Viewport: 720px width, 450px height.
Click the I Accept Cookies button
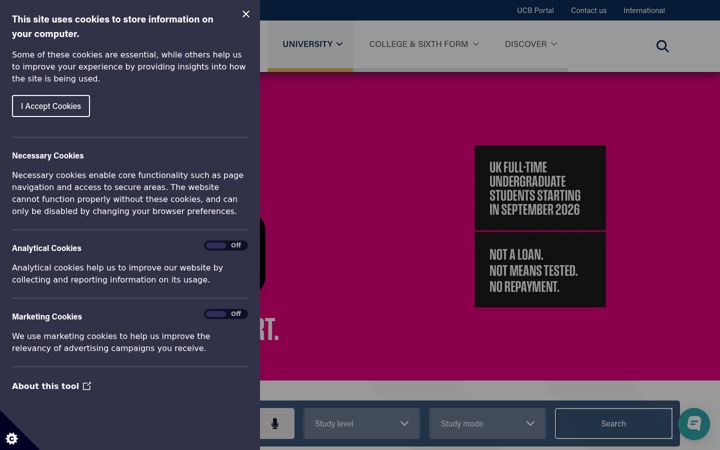click(51, 106)
